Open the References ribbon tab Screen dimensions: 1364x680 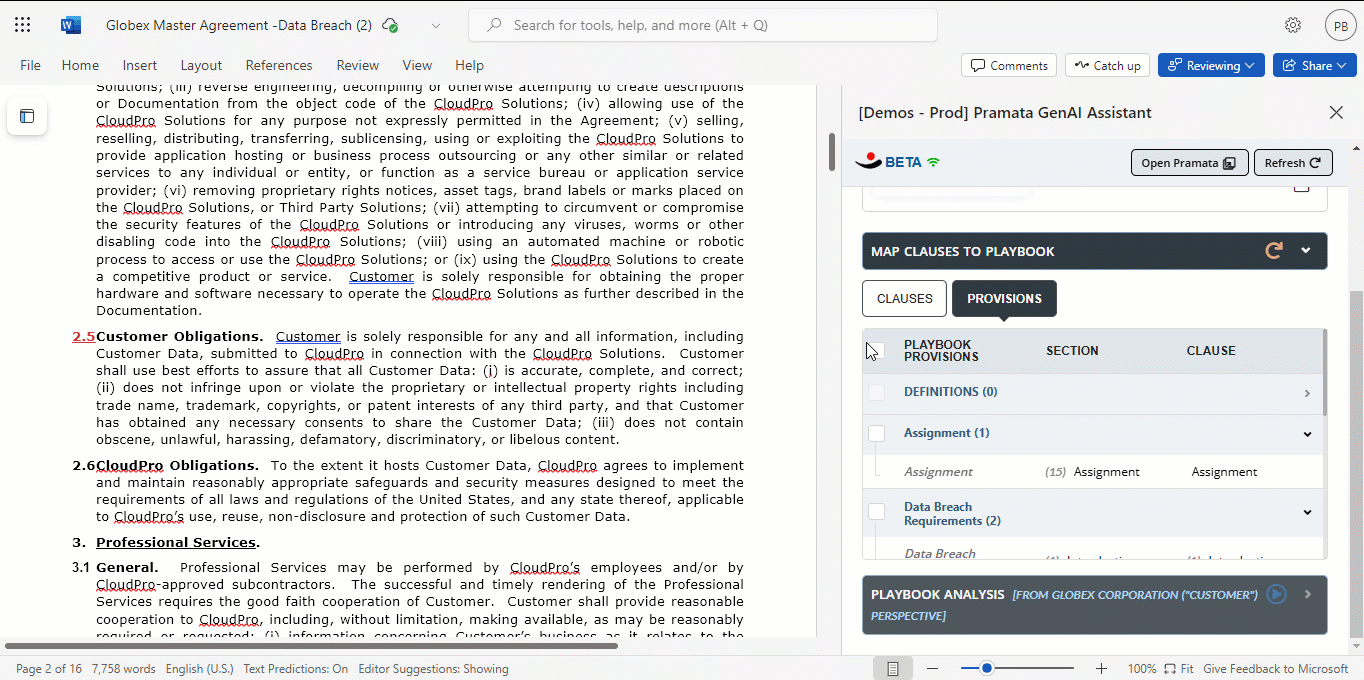pos(279,65)
